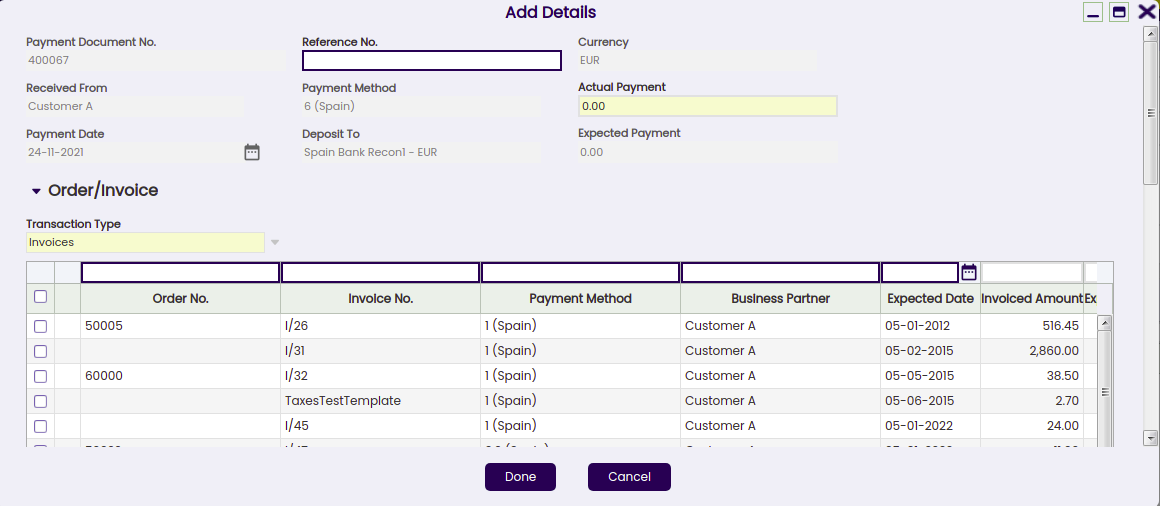Select the Invoices transaction type combo box

145,243
